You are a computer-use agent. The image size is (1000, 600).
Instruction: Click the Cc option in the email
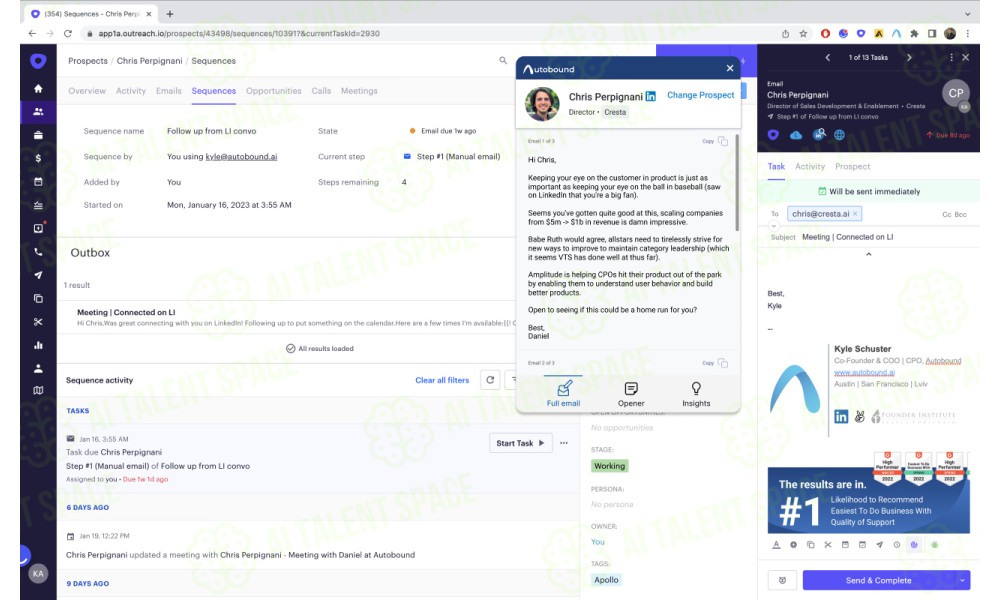pos(946,215)
